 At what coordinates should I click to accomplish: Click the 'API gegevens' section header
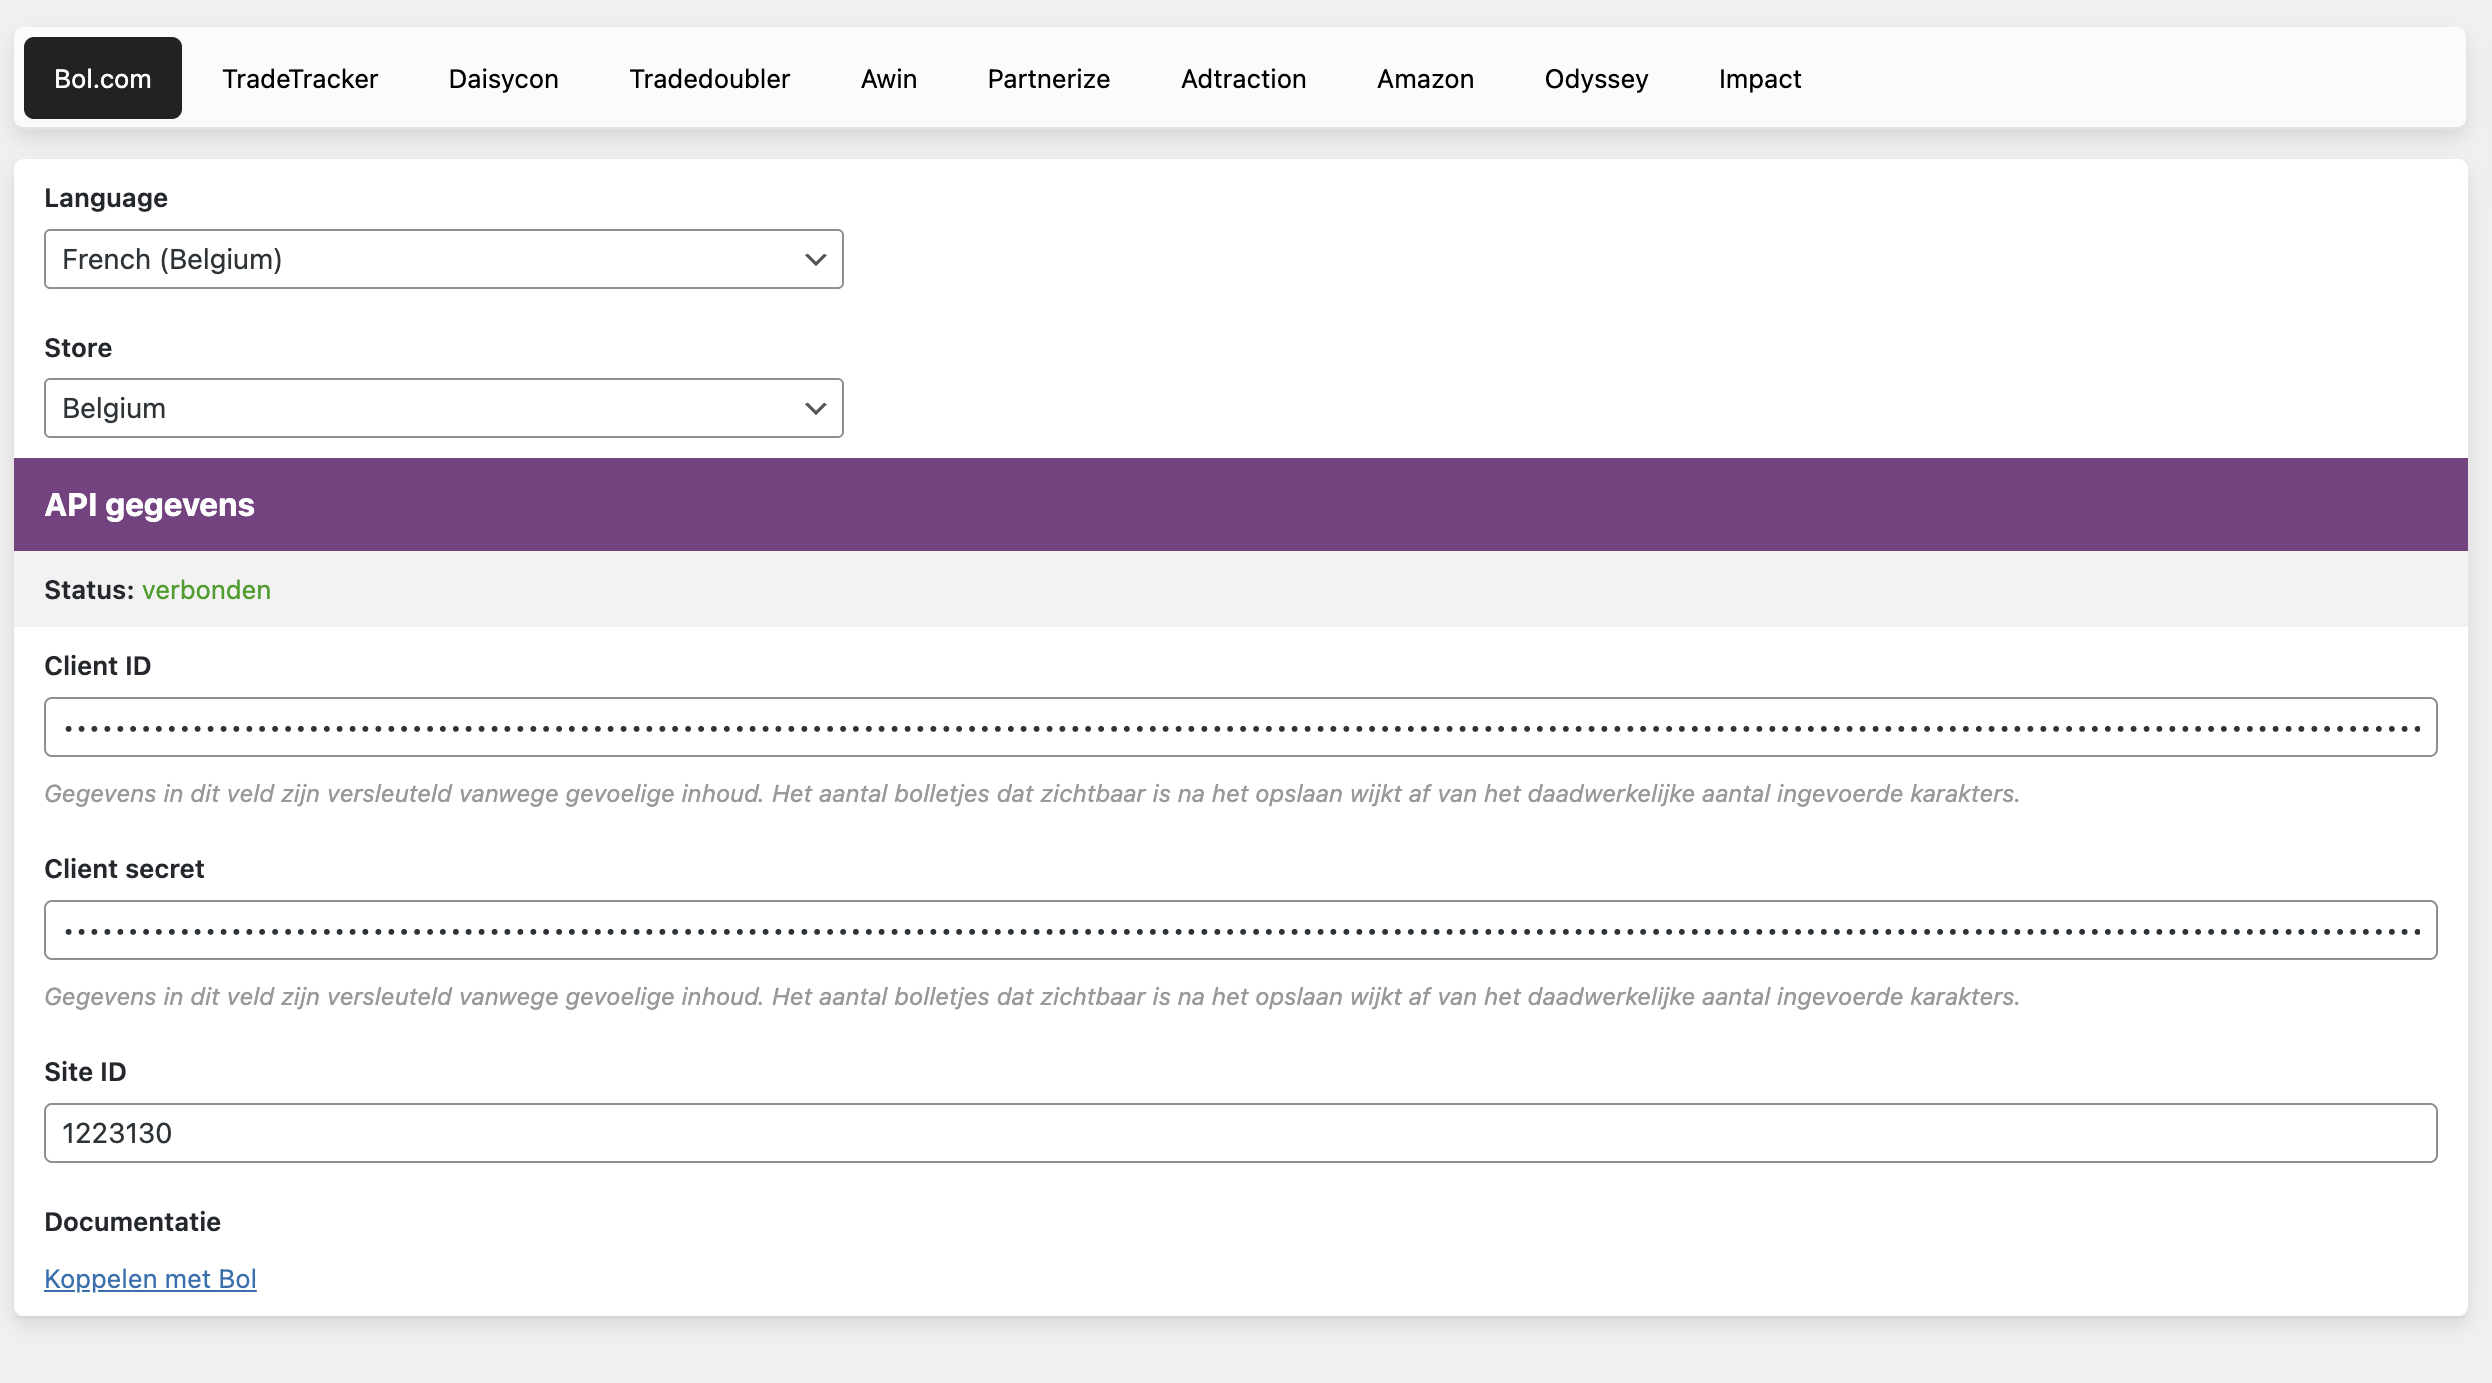(x=1241, y=505)
